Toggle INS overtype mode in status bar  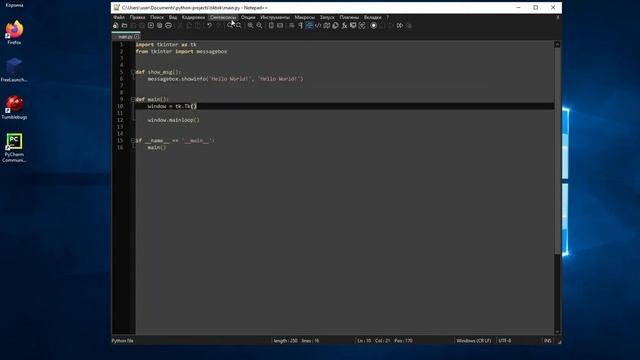[x=547, y=340]
